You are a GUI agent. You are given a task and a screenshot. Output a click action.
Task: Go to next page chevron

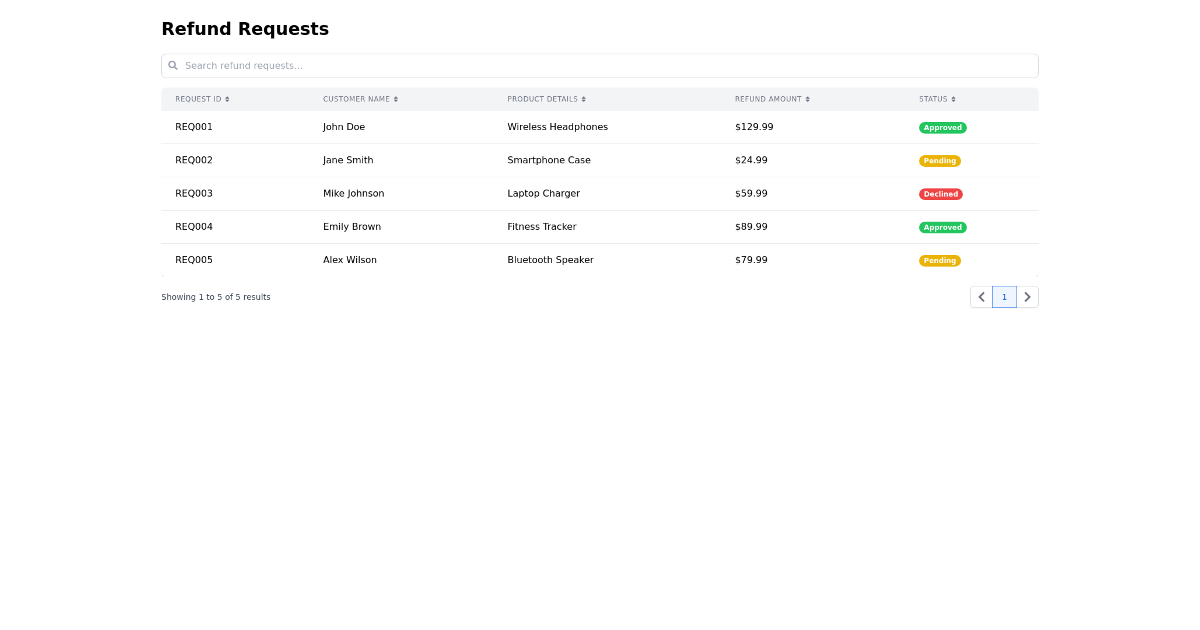tap(1027, 297)
